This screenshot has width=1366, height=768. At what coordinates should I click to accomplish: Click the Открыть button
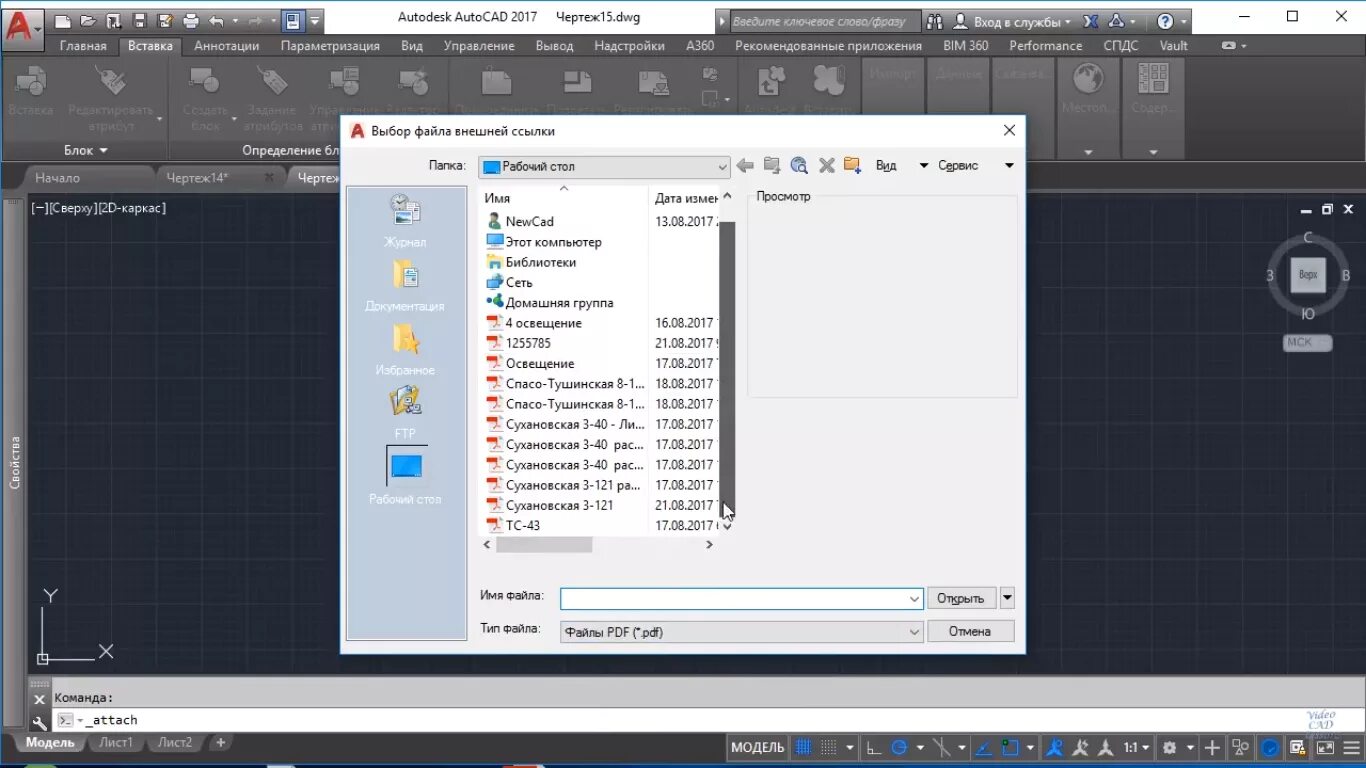point(961,598)
